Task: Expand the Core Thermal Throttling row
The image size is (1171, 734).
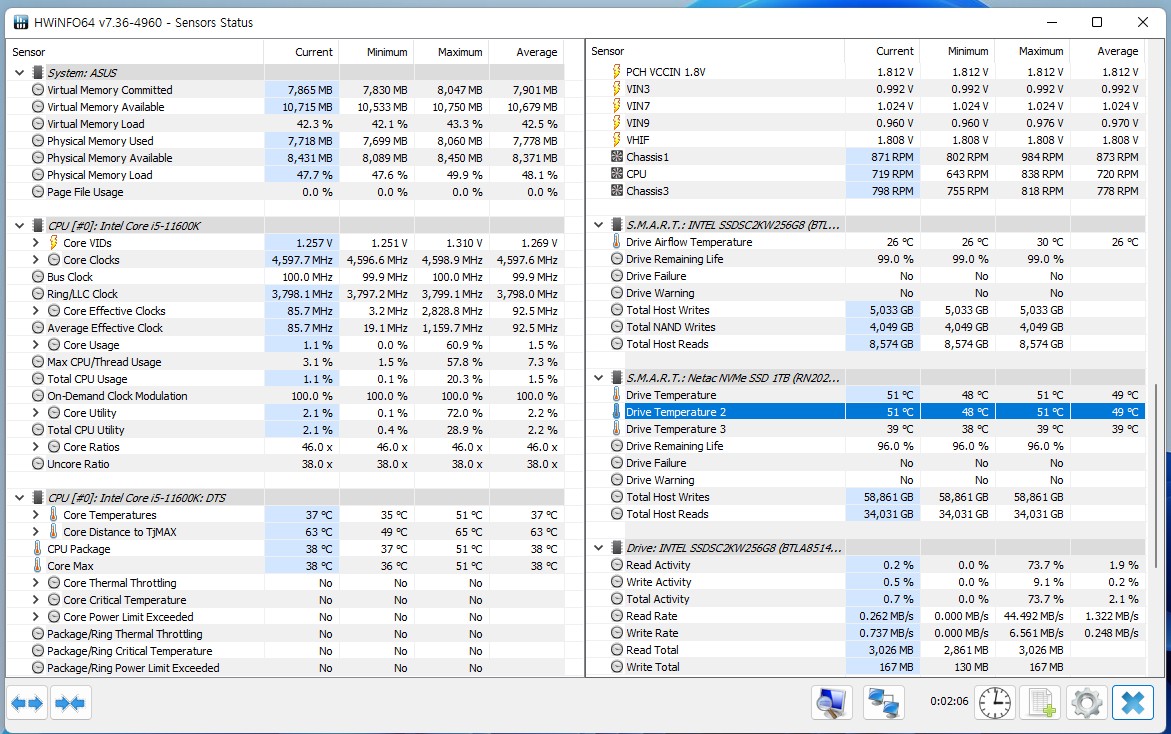Action: coord(35,583)
